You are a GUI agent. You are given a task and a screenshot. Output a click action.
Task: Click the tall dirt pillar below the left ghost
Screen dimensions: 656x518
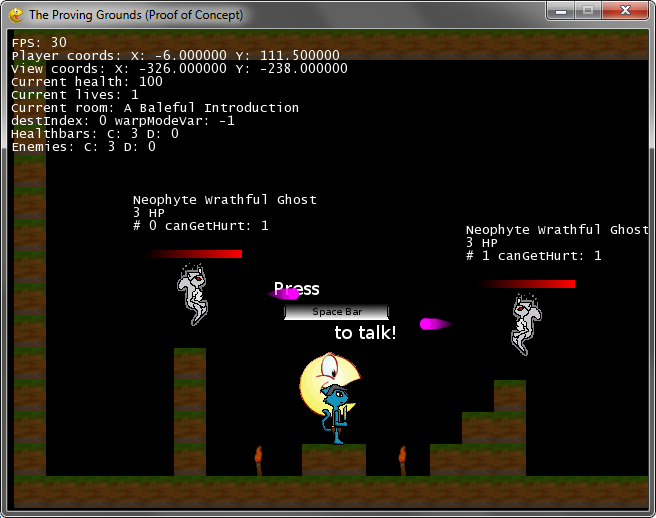click(190, 412)
